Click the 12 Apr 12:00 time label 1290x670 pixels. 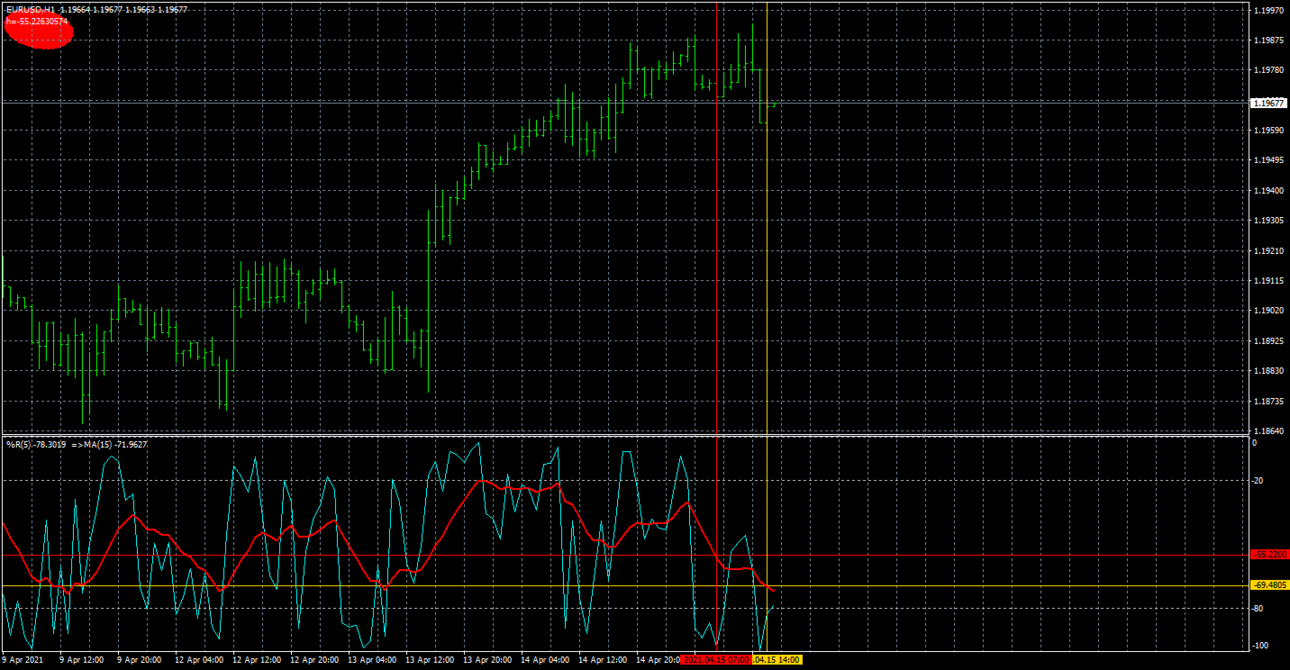[x=257, y=660]
